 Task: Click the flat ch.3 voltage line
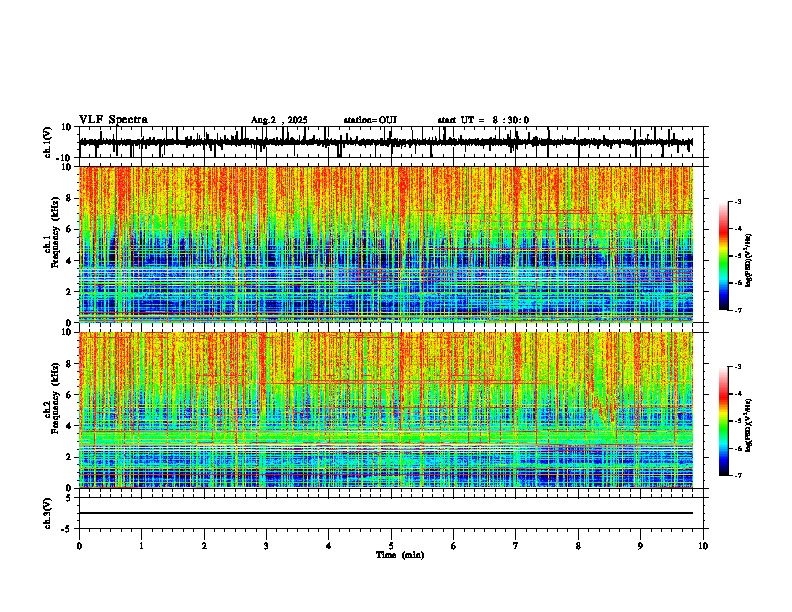386,513
